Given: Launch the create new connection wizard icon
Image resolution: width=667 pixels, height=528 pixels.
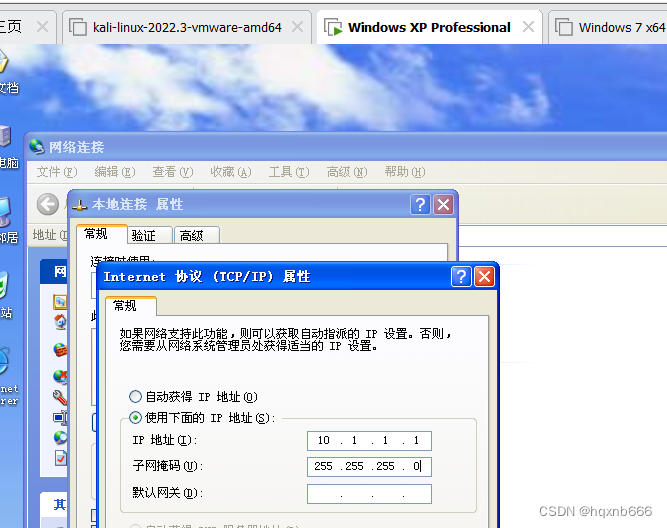Looking at the screenshot, I should pos(60,302).
